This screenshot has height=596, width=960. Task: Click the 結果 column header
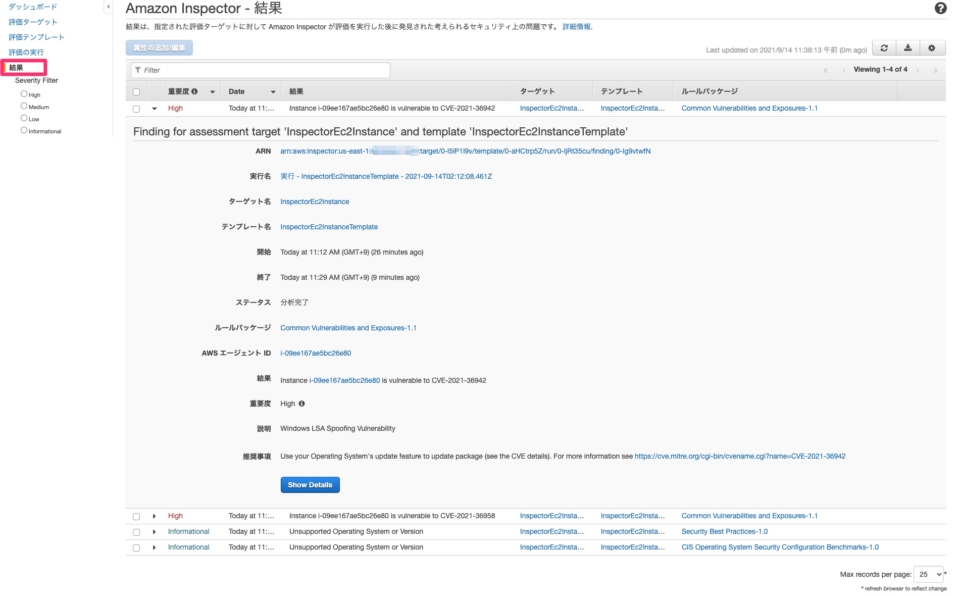point(296,91)
